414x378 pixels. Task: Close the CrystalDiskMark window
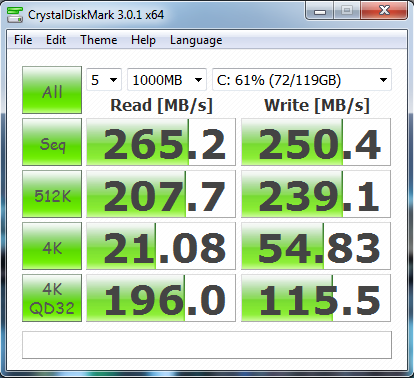(x=384, y=11)
